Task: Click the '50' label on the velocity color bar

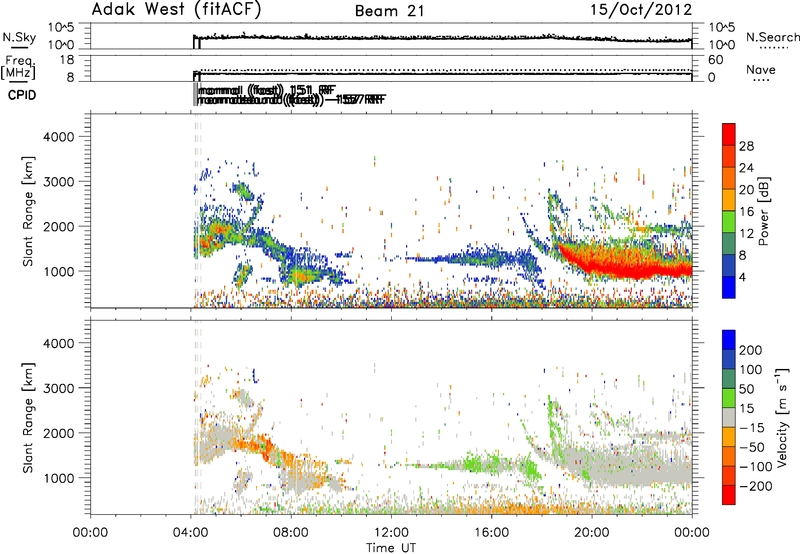Action: tap(746, 389)
